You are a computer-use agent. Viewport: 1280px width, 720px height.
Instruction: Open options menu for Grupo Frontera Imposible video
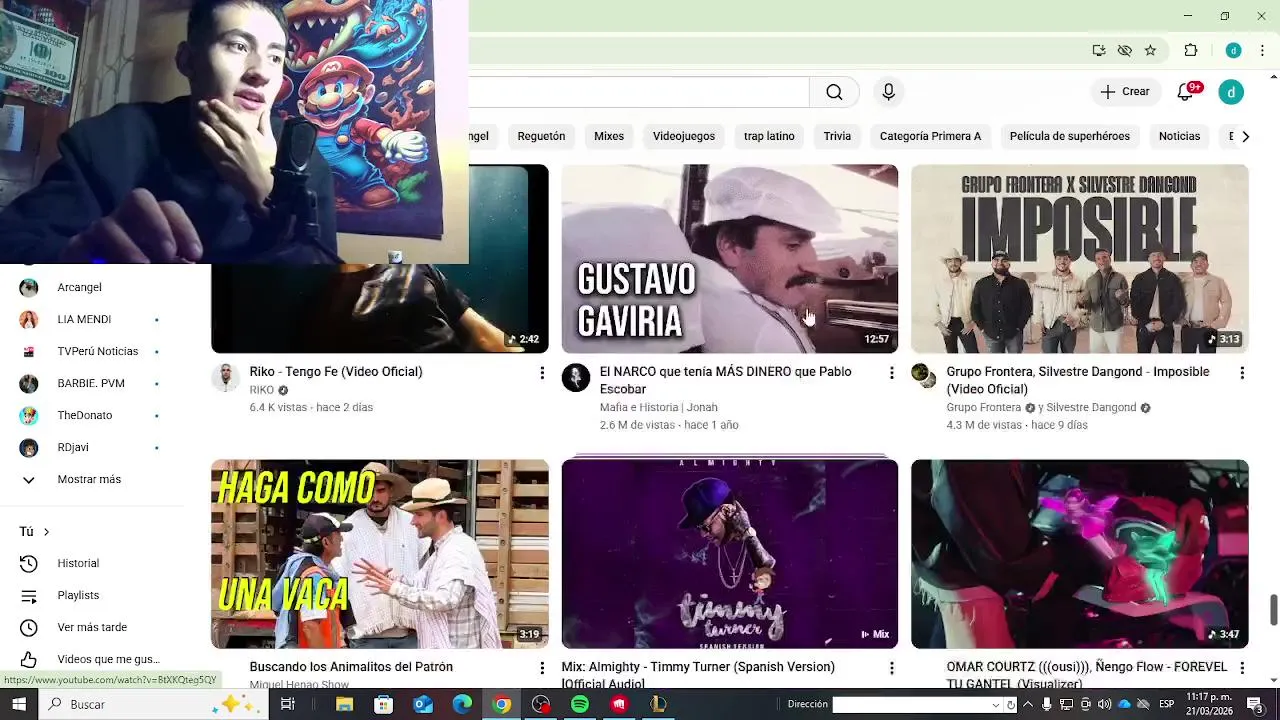(x=1242, y=373)
